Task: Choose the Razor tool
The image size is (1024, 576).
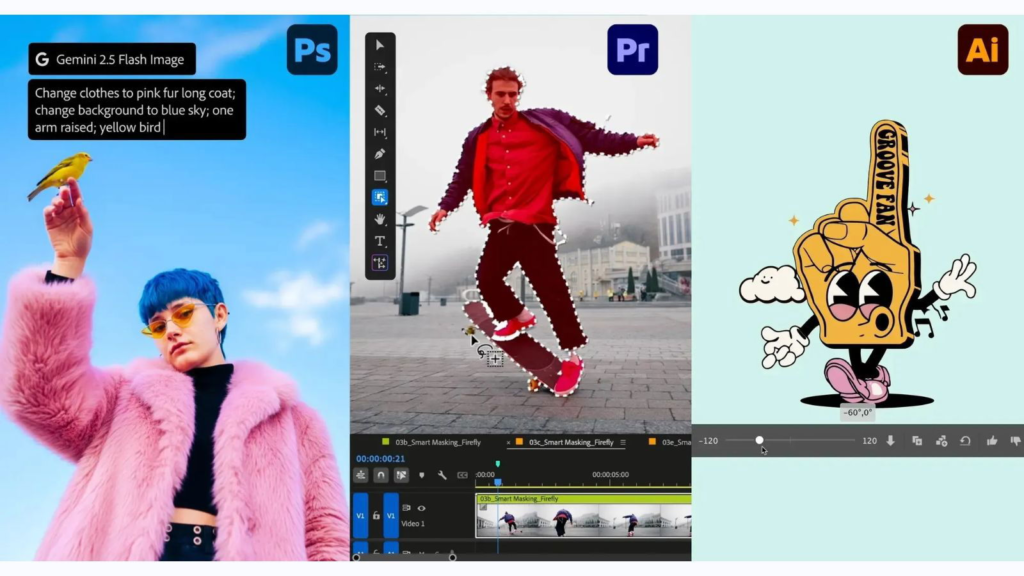Action: pos(380,110)
